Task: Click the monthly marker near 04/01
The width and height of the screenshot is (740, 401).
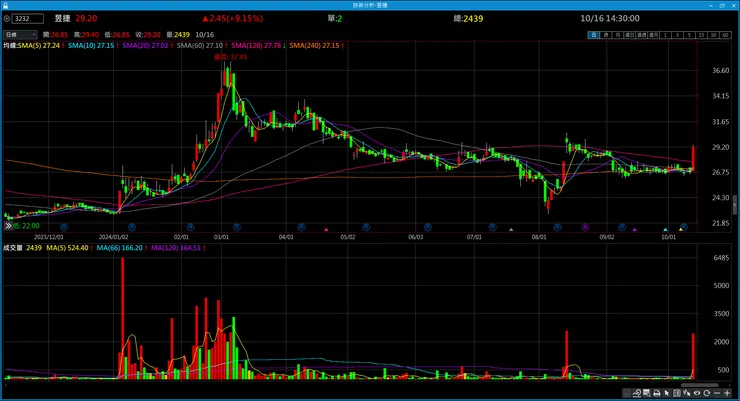Action: (x=302, y=227)
